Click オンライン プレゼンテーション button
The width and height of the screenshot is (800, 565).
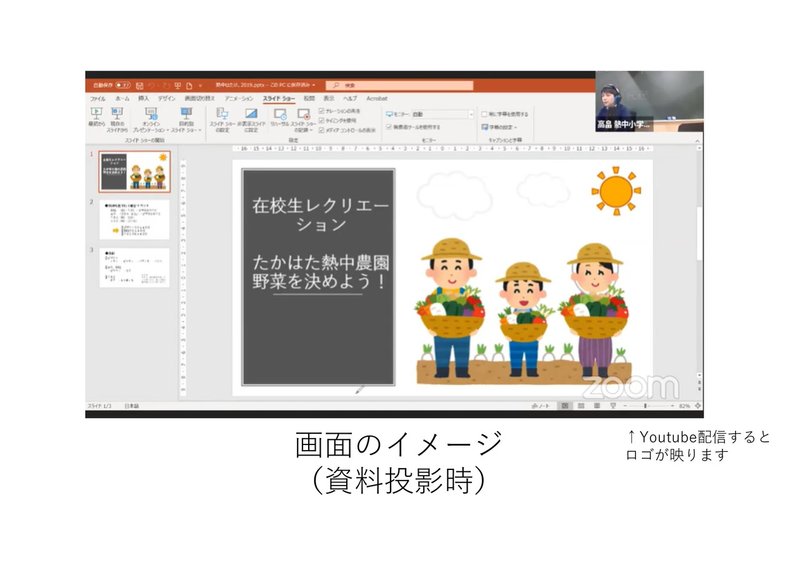point(151,120)
